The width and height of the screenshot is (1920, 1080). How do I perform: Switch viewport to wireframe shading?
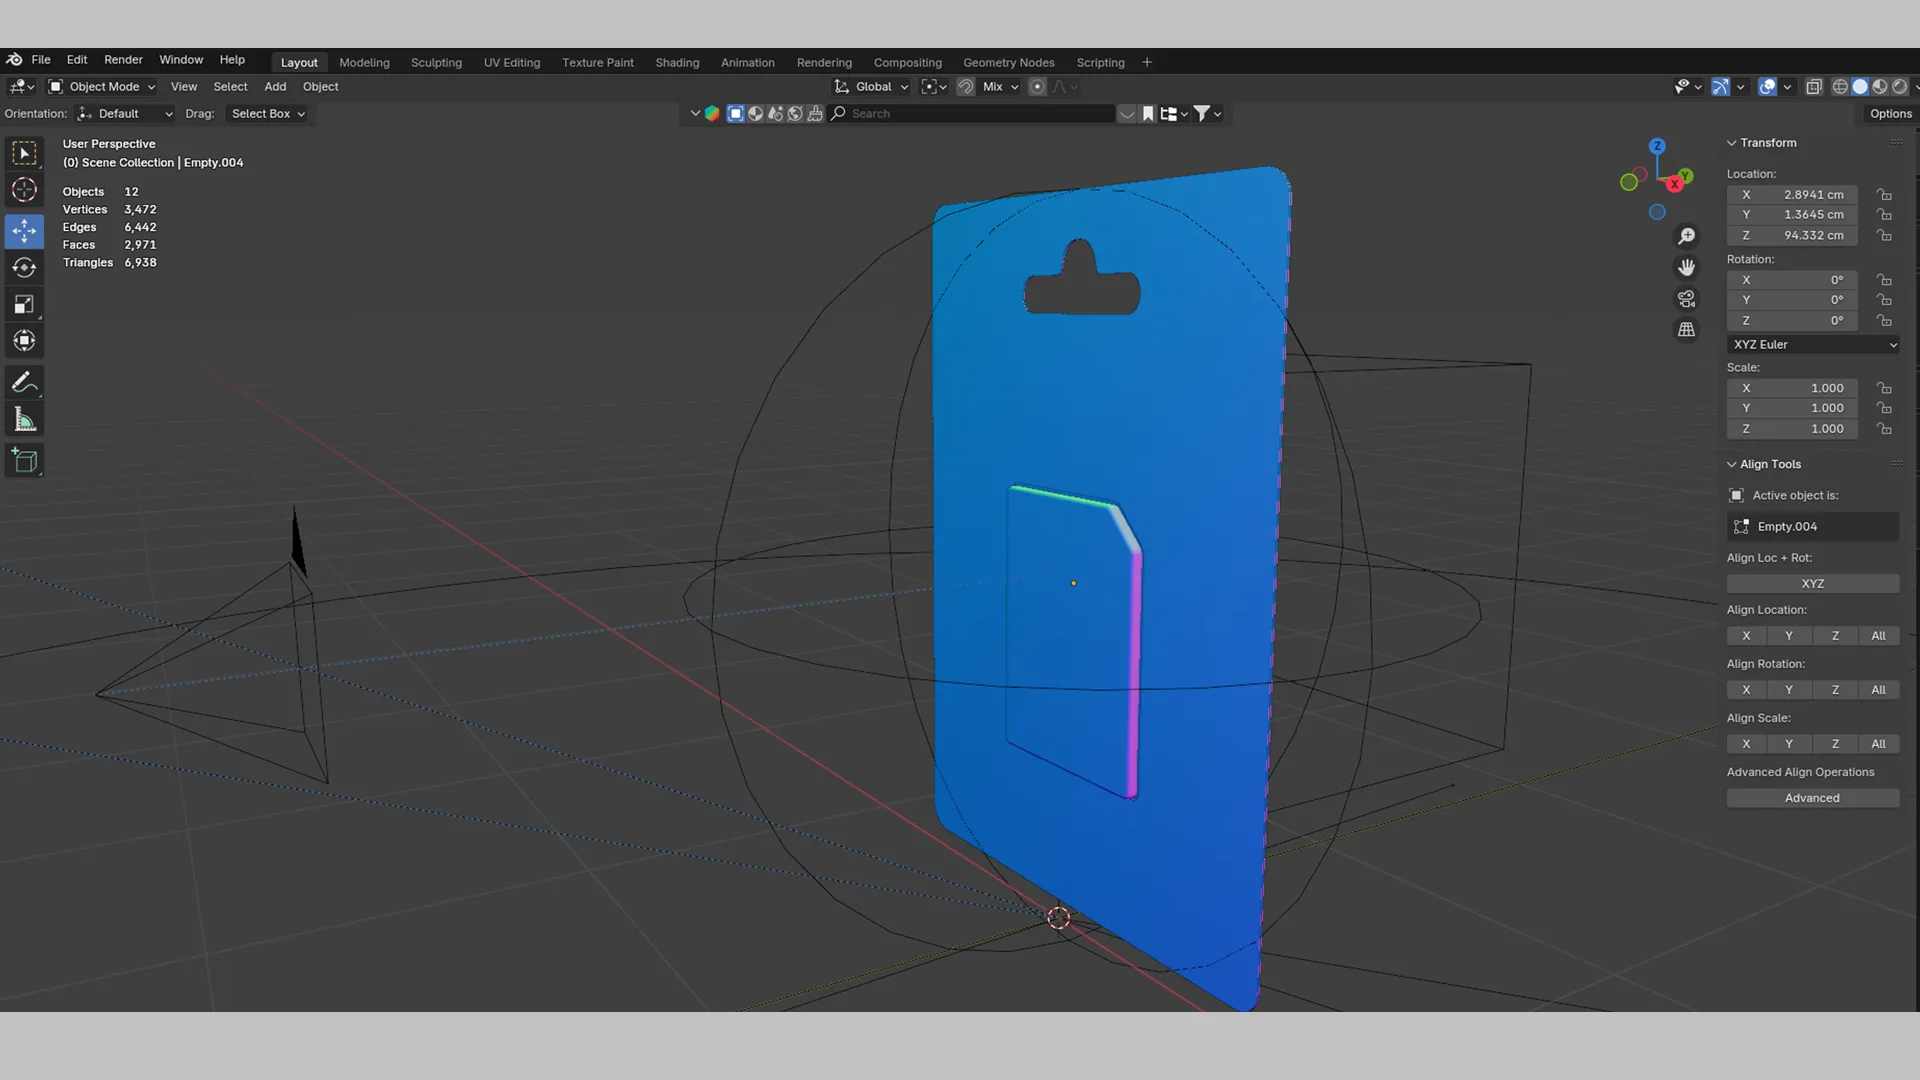click(x=1840, y=87)
